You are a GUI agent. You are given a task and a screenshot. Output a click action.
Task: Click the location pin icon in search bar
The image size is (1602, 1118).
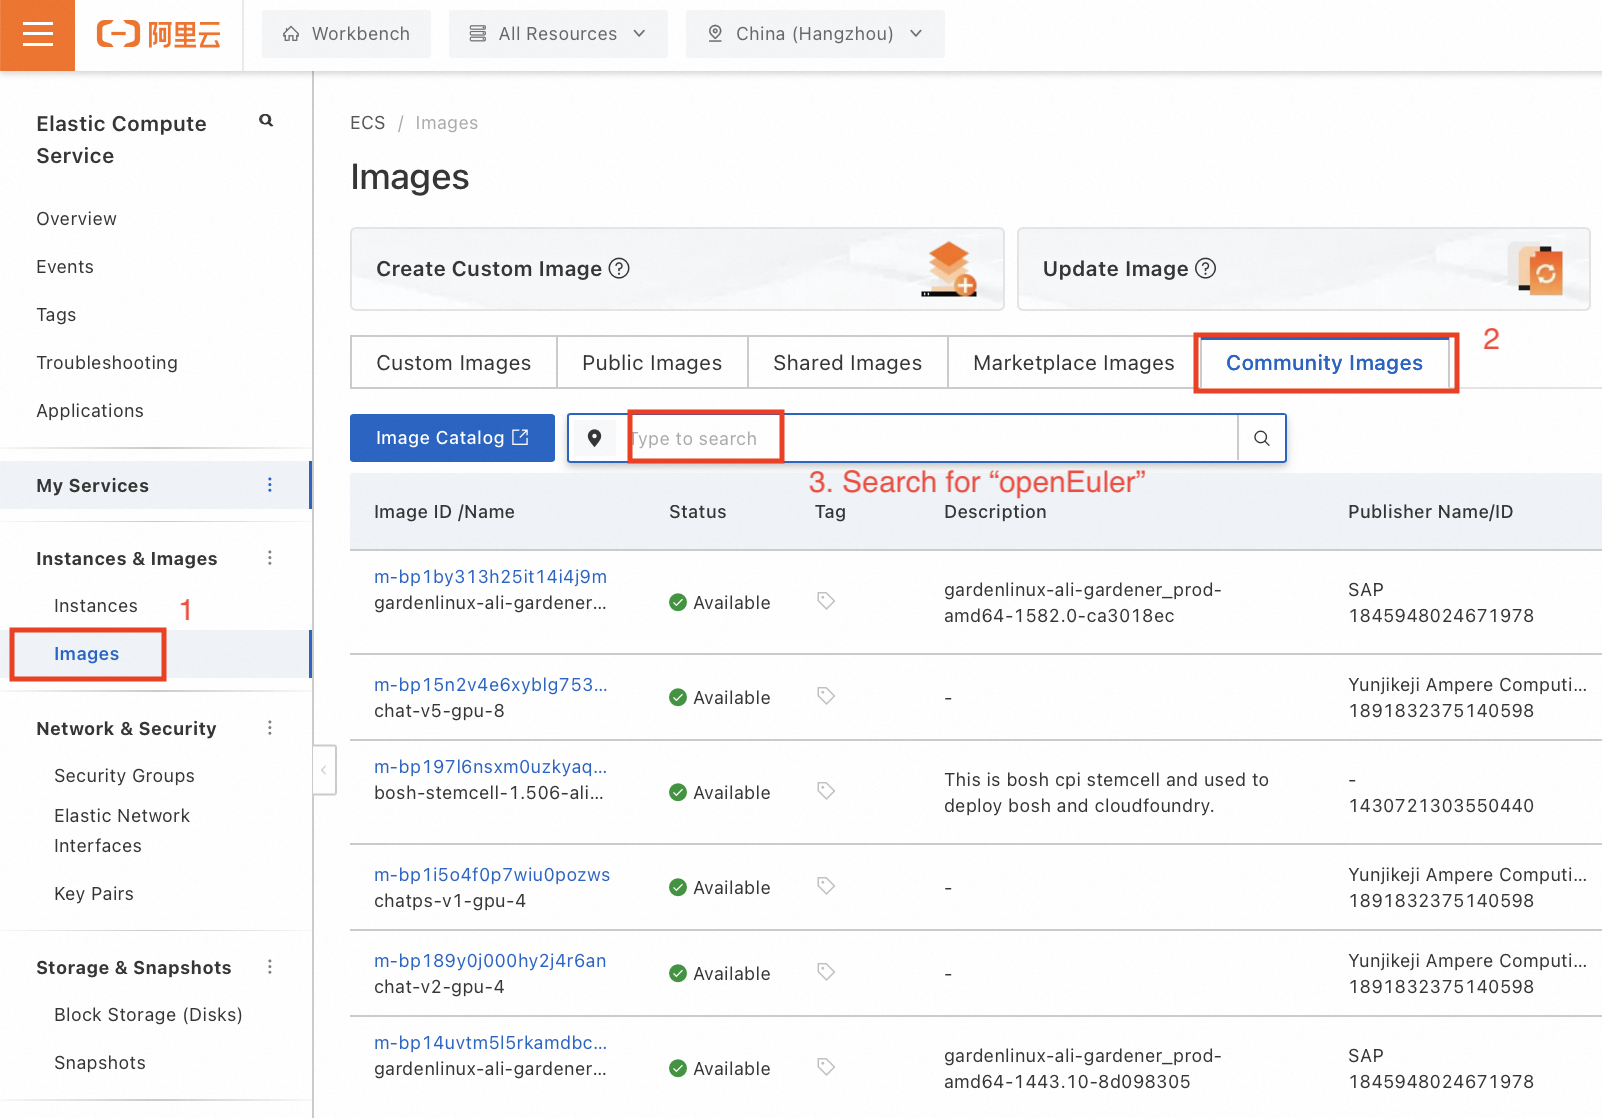594,438
